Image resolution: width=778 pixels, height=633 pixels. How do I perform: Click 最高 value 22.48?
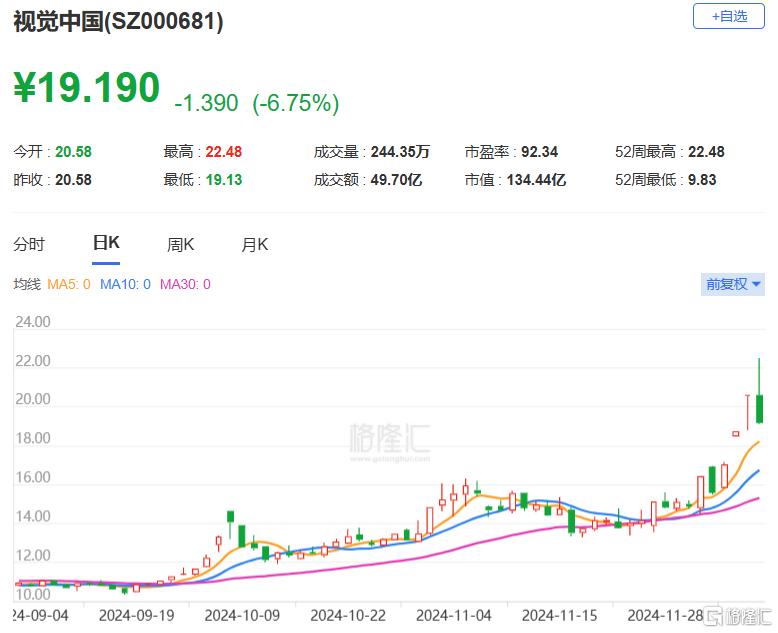pyautogui.click(x=224, y=152)
